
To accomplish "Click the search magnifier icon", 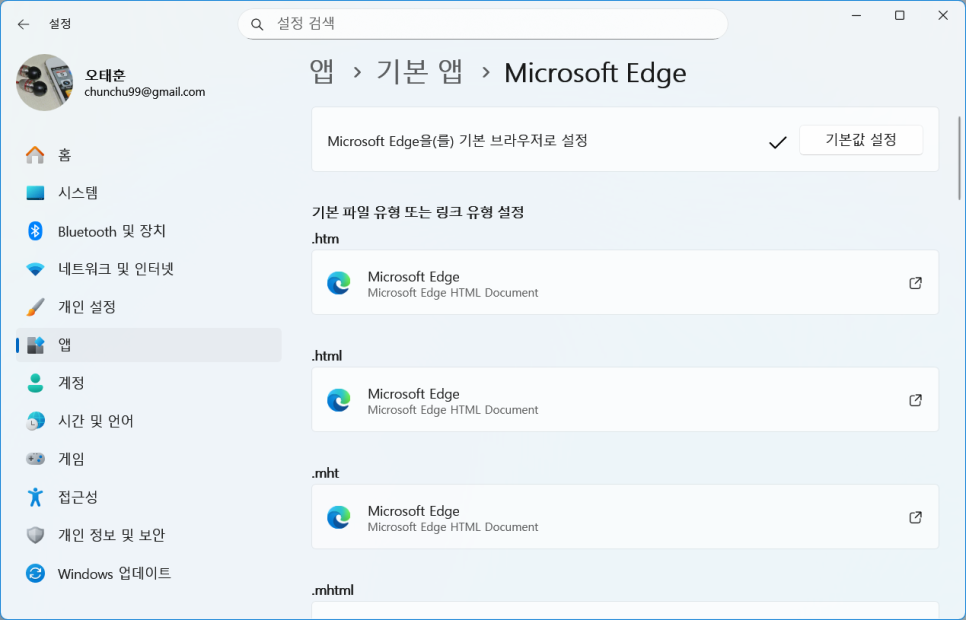I will [x=257, y=24].
